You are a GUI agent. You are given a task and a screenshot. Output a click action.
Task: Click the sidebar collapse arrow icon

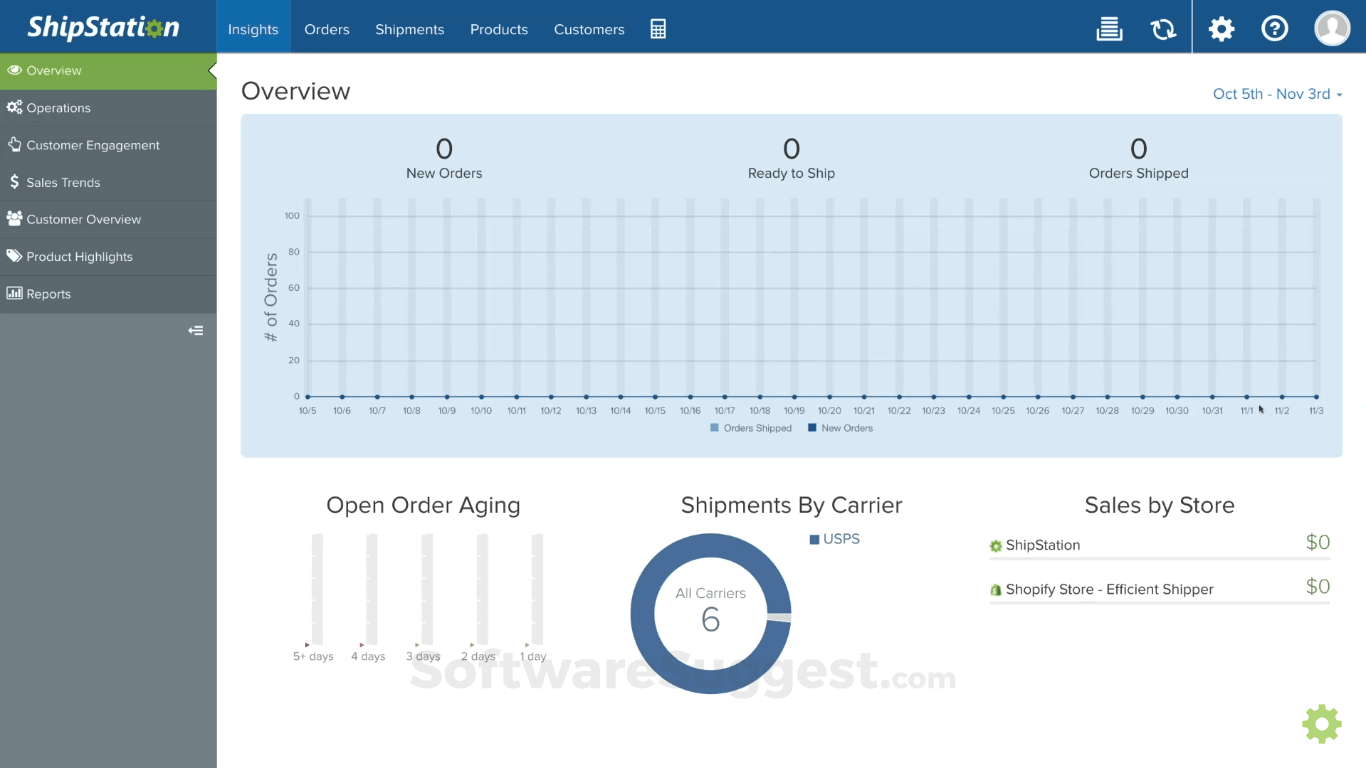[196, 330]
